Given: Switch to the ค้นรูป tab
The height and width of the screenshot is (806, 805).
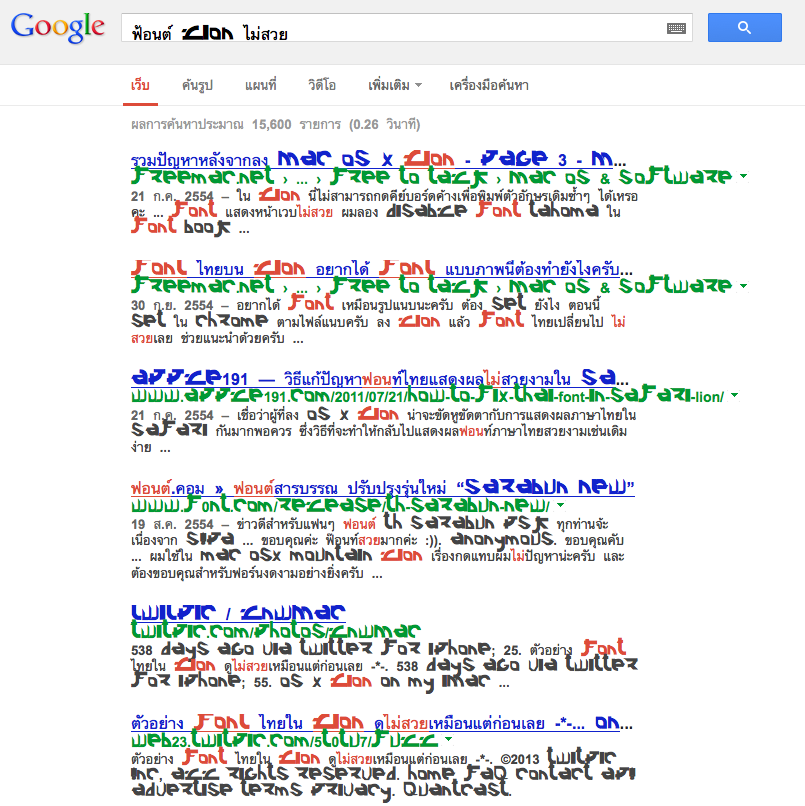Looking at the screenshot, I should (x=197, y=85).
